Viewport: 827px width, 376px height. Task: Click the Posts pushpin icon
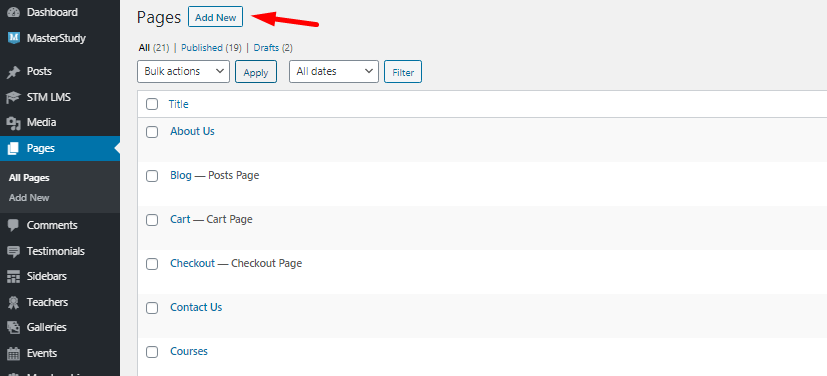[x=13, y=72]
